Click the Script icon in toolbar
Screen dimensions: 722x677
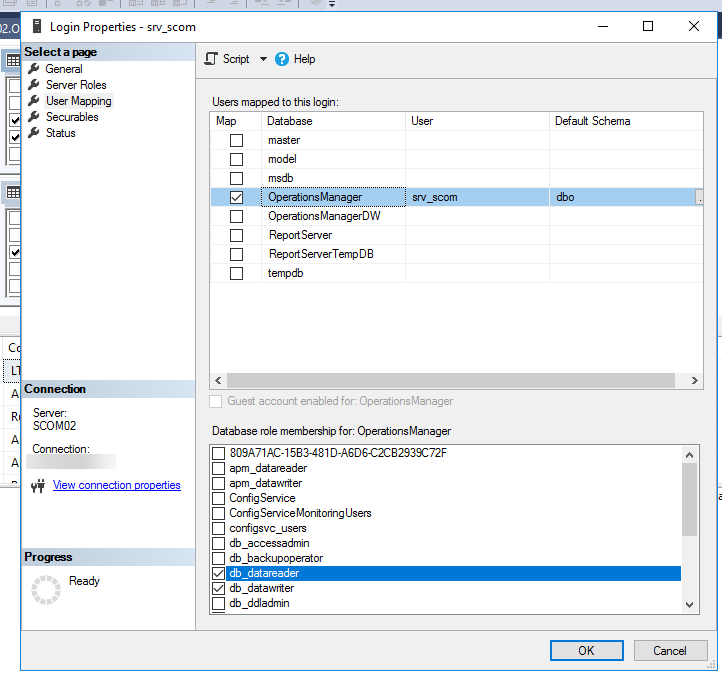point(211,59)
